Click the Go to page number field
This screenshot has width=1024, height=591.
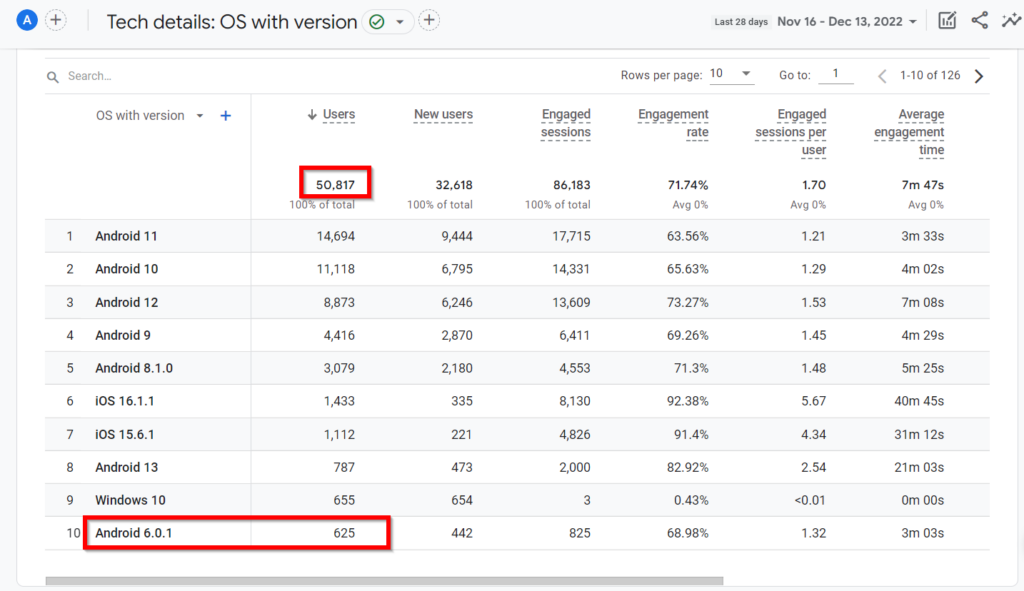pyautogui.click(x=836, y=74)
